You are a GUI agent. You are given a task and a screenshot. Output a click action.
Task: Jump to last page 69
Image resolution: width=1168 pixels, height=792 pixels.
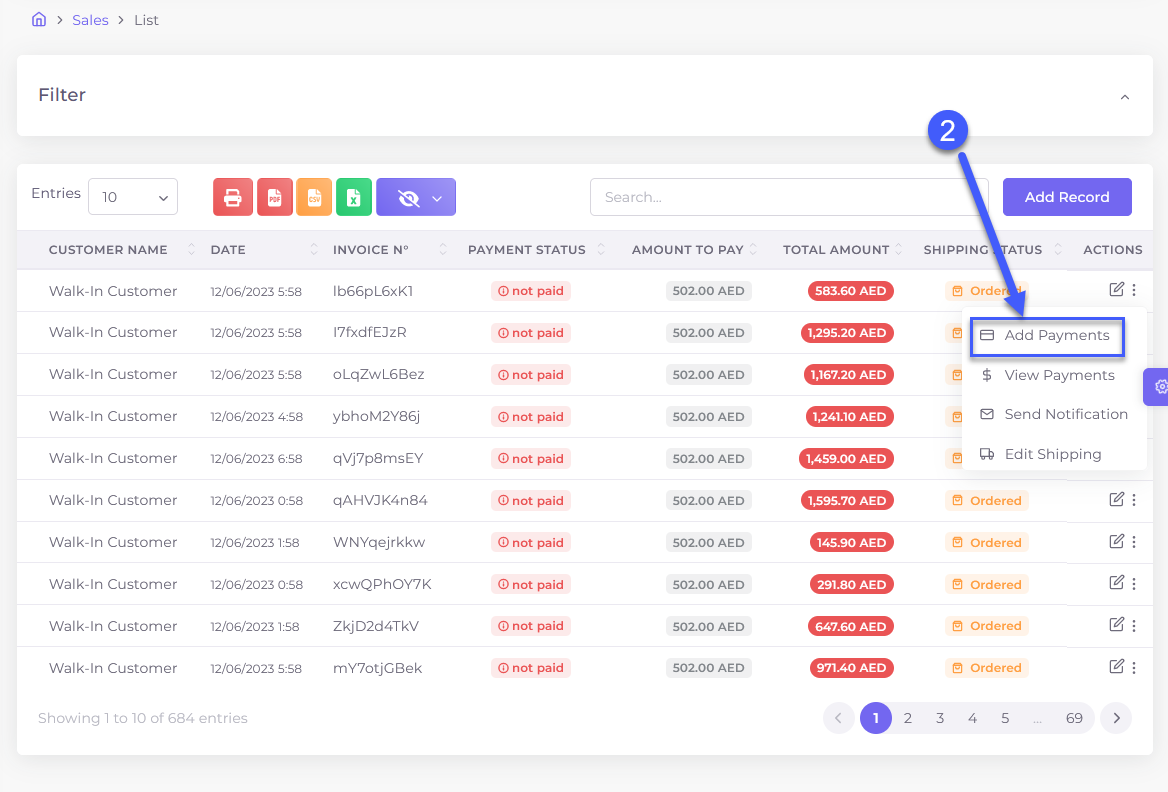point(1074,718)
